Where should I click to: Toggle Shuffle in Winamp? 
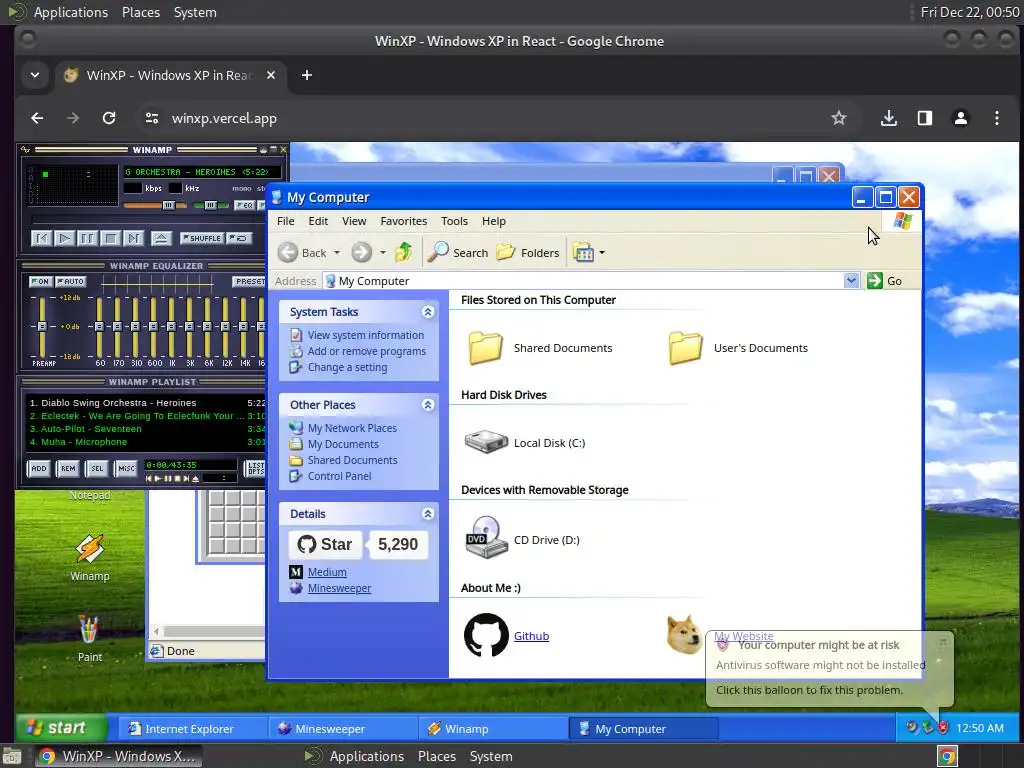202,238
